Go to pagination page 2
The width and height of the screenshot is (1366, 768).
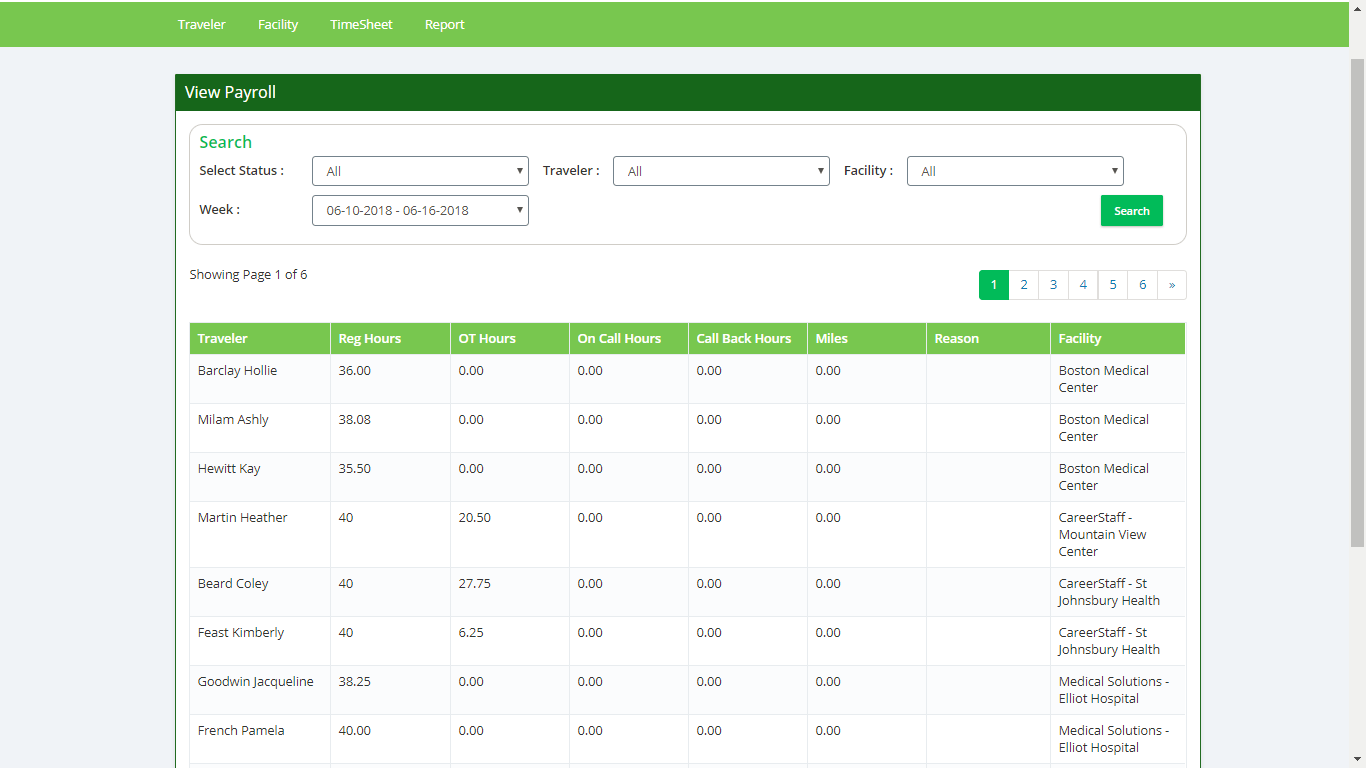point(1023,285)
